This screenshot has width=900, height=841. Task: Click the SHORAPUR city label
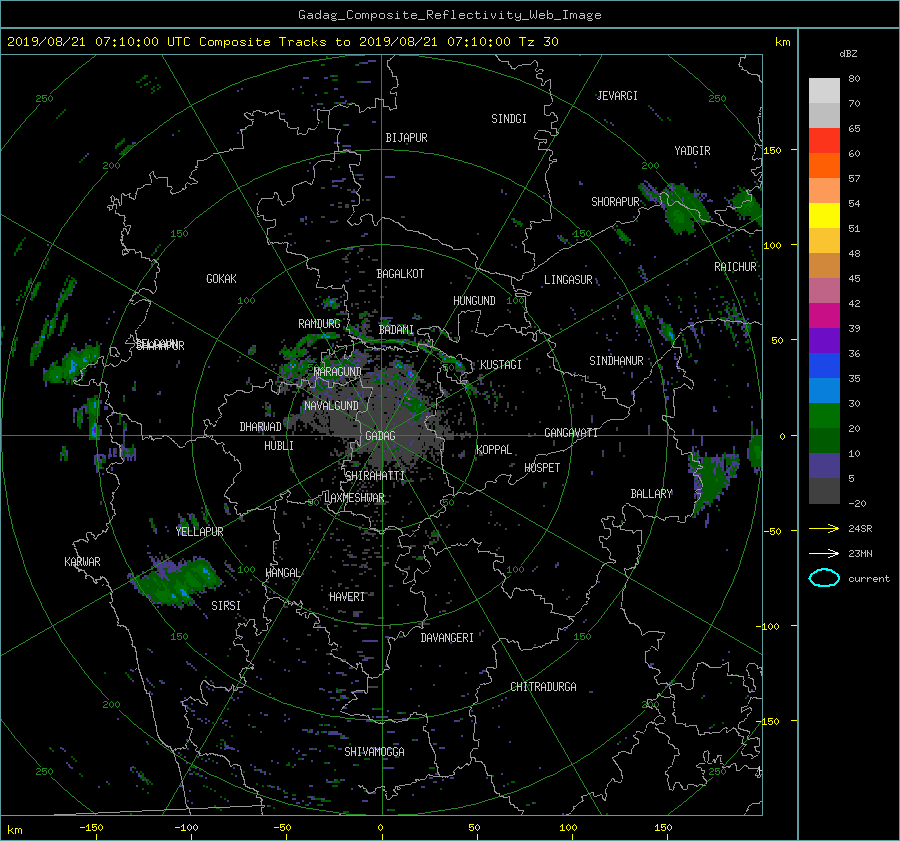tap(615, 202)
